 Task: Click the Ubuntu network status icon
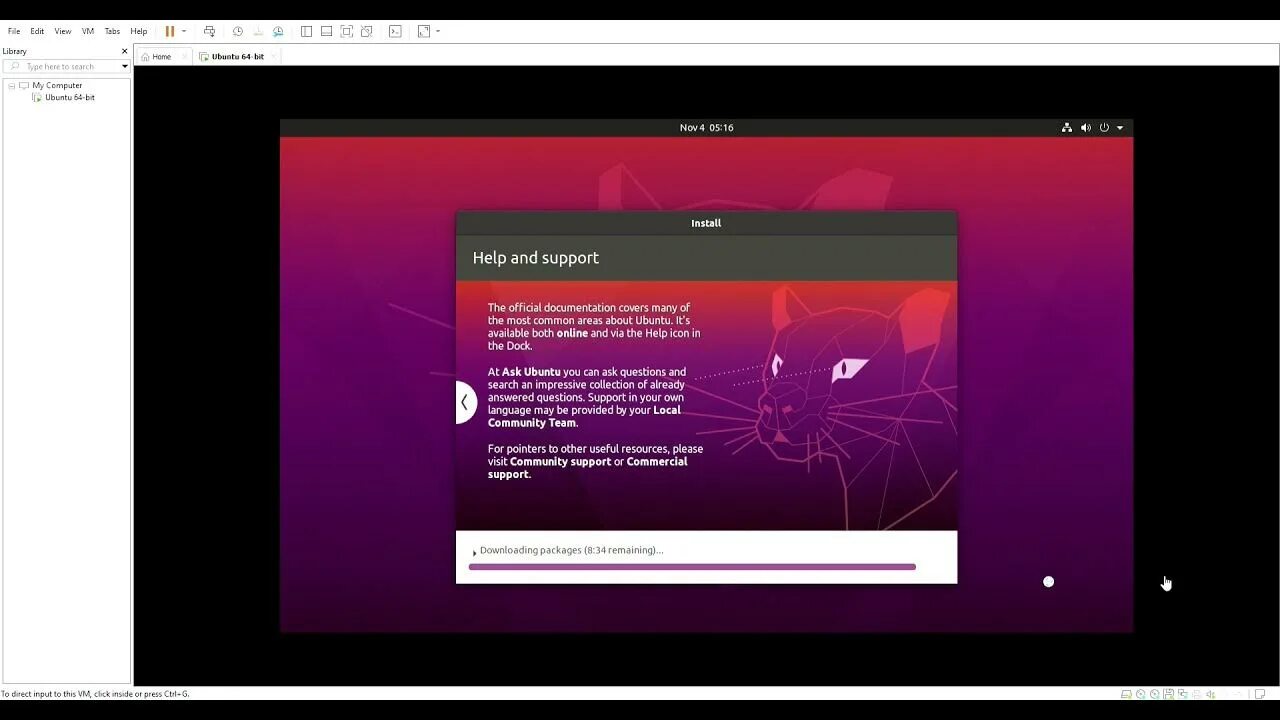point(1067,128)
